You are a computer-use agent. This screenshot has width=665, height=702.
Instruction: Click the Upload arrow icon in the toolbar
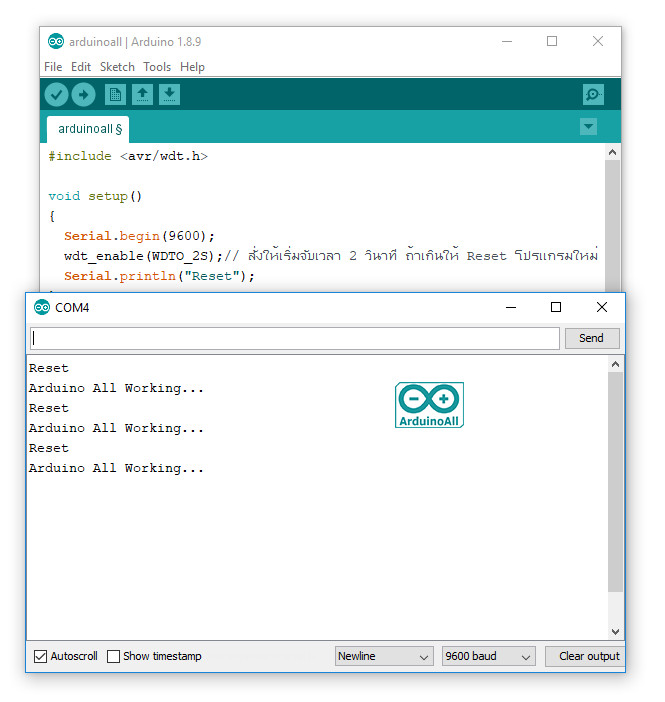coord(83,95)
